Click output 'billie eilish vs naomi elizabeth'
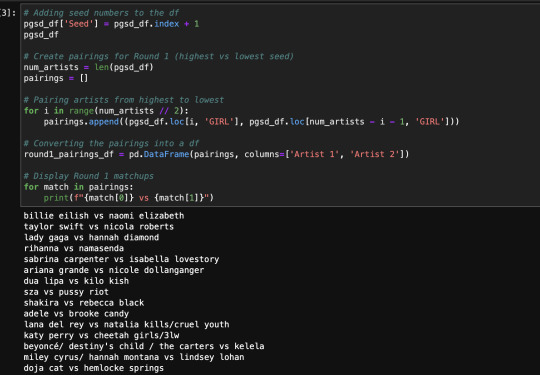Image resolution: width=540 pixels, height=375 pixels. pyautogui.click(x=104, y=216)
